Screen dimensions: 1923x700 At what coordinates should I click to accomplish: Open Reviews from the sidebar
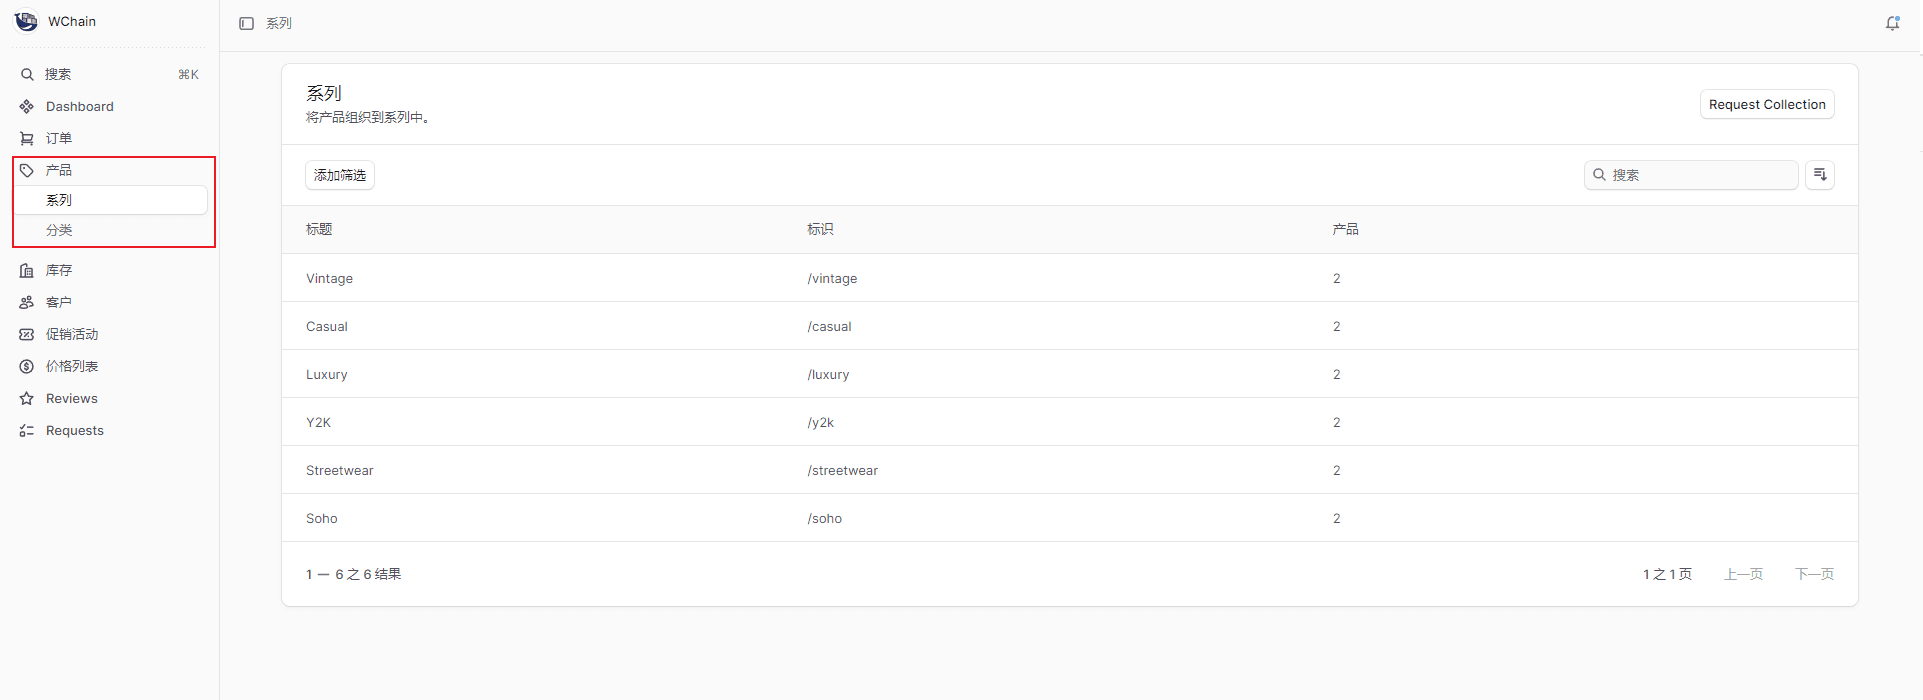71,398
